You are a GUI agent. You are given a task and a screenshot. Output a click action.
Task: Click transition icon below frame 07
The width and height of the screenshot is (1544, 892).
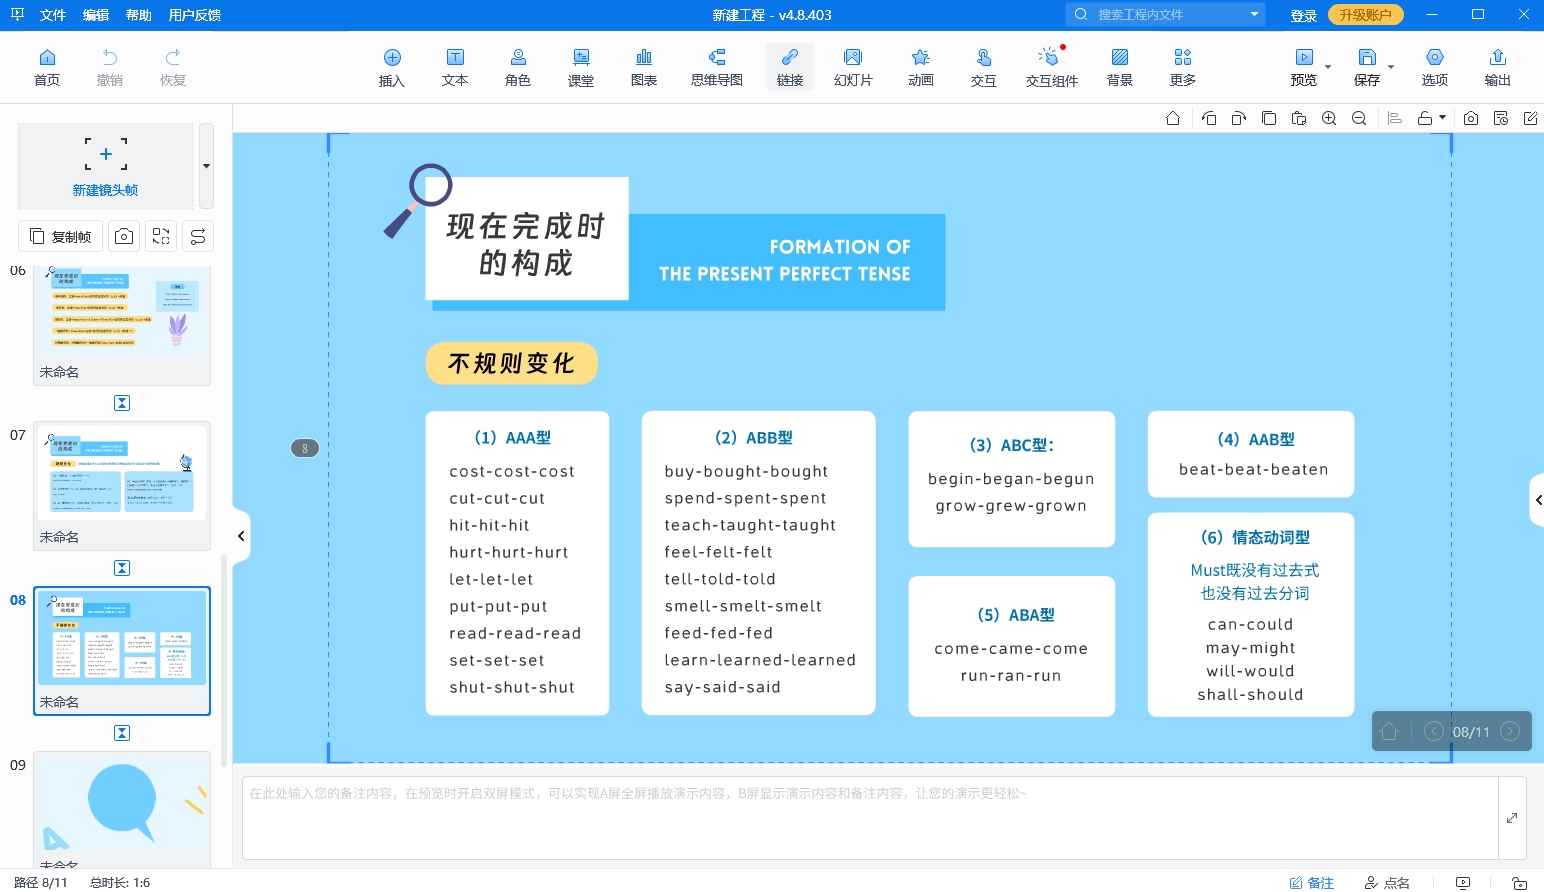122,568
